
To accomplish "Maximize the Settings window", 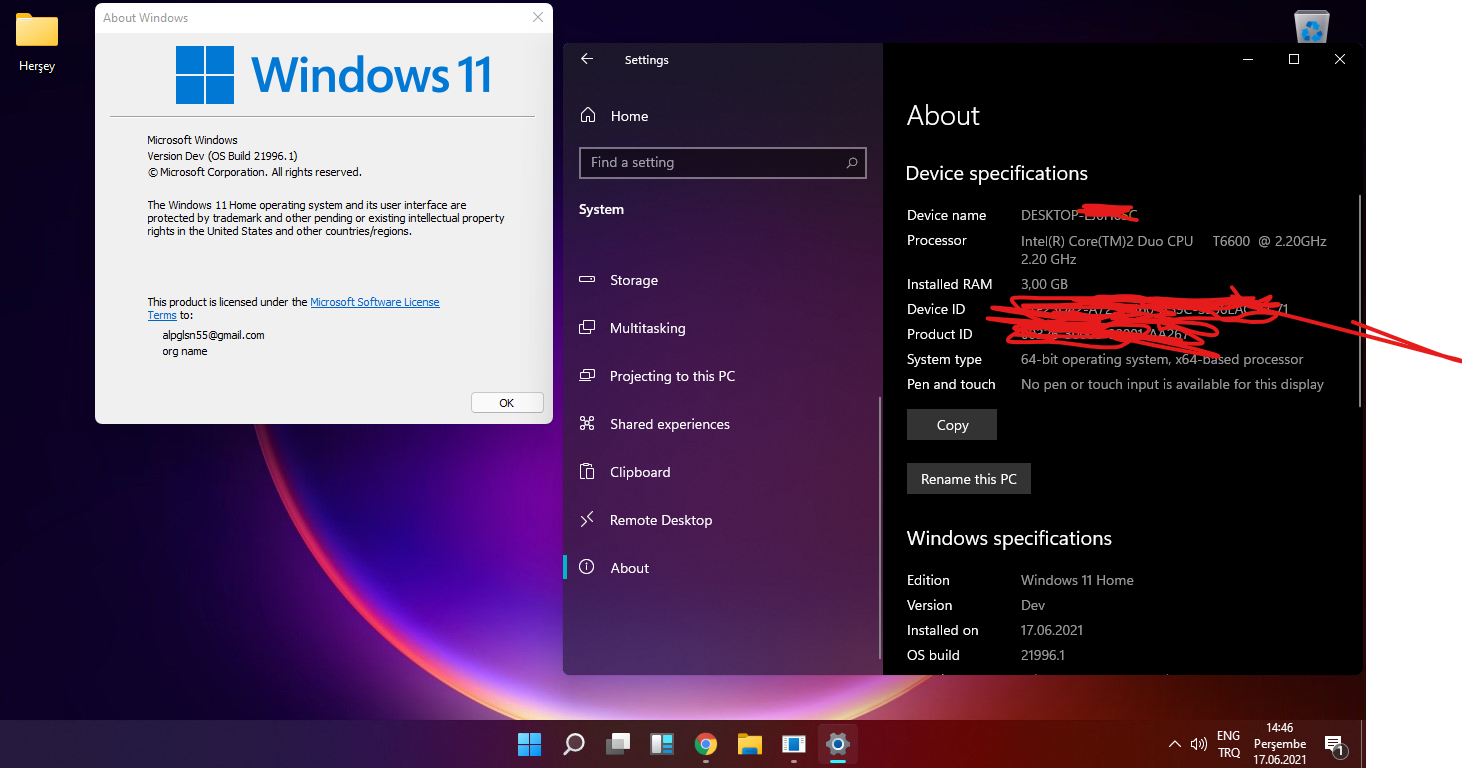I will 1294,59.
